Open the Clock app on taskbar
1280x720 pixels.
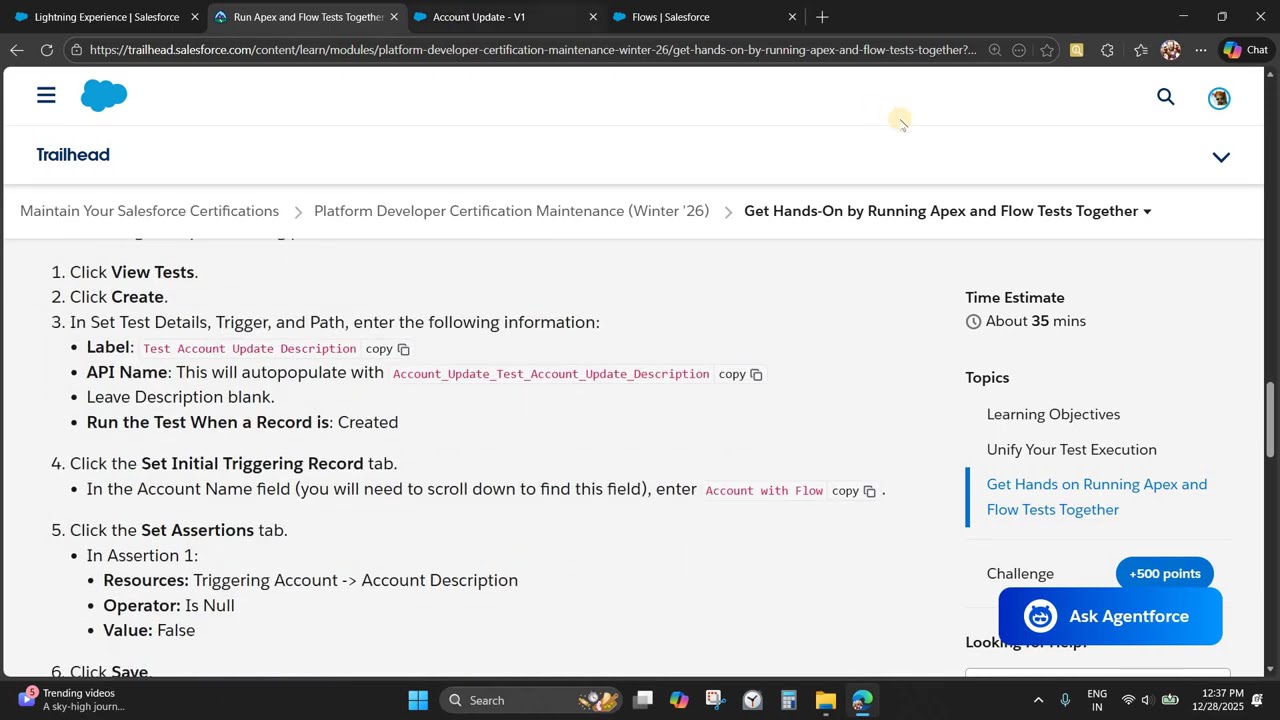point(752,700)
